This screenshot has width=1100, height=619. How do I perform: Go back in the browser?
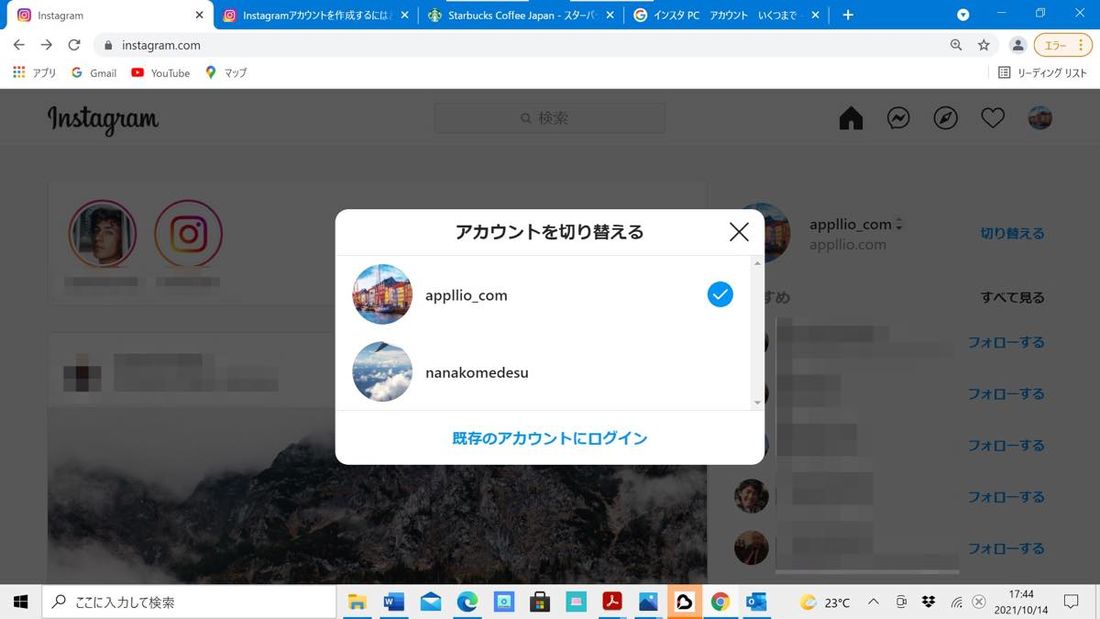click(19, 45)
